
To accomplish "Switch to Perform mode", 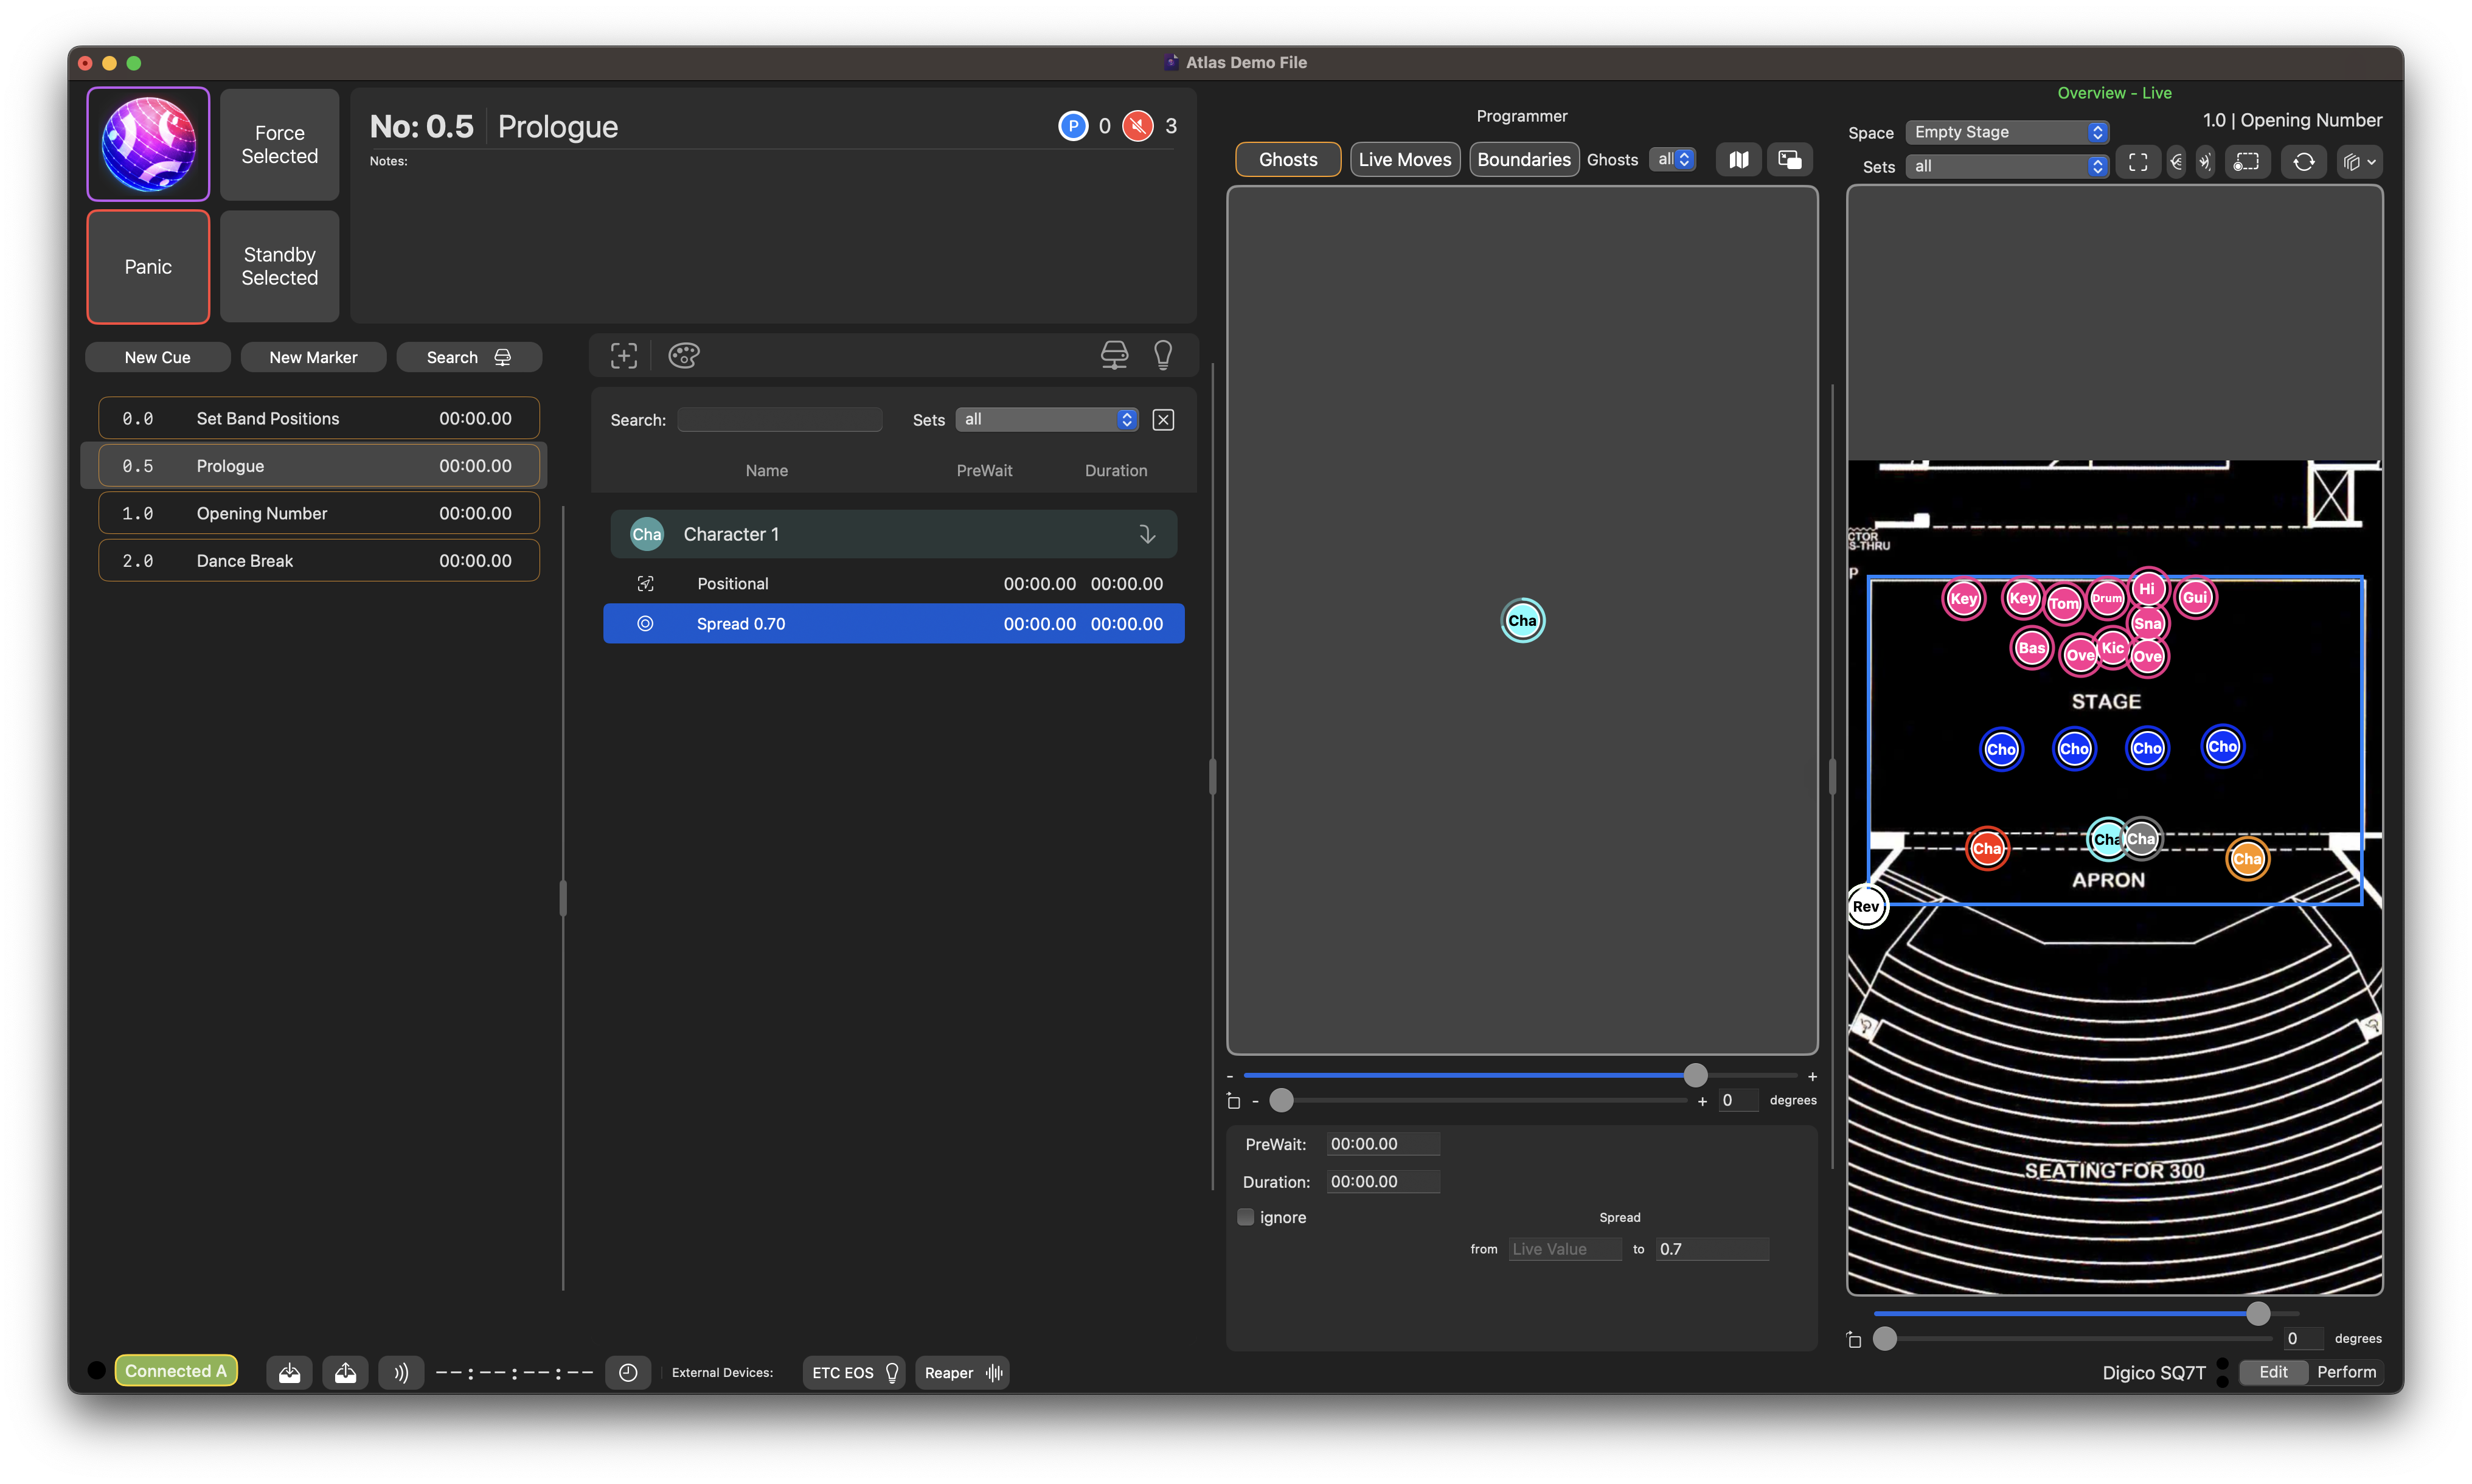I will [x=2346, y=1372].
